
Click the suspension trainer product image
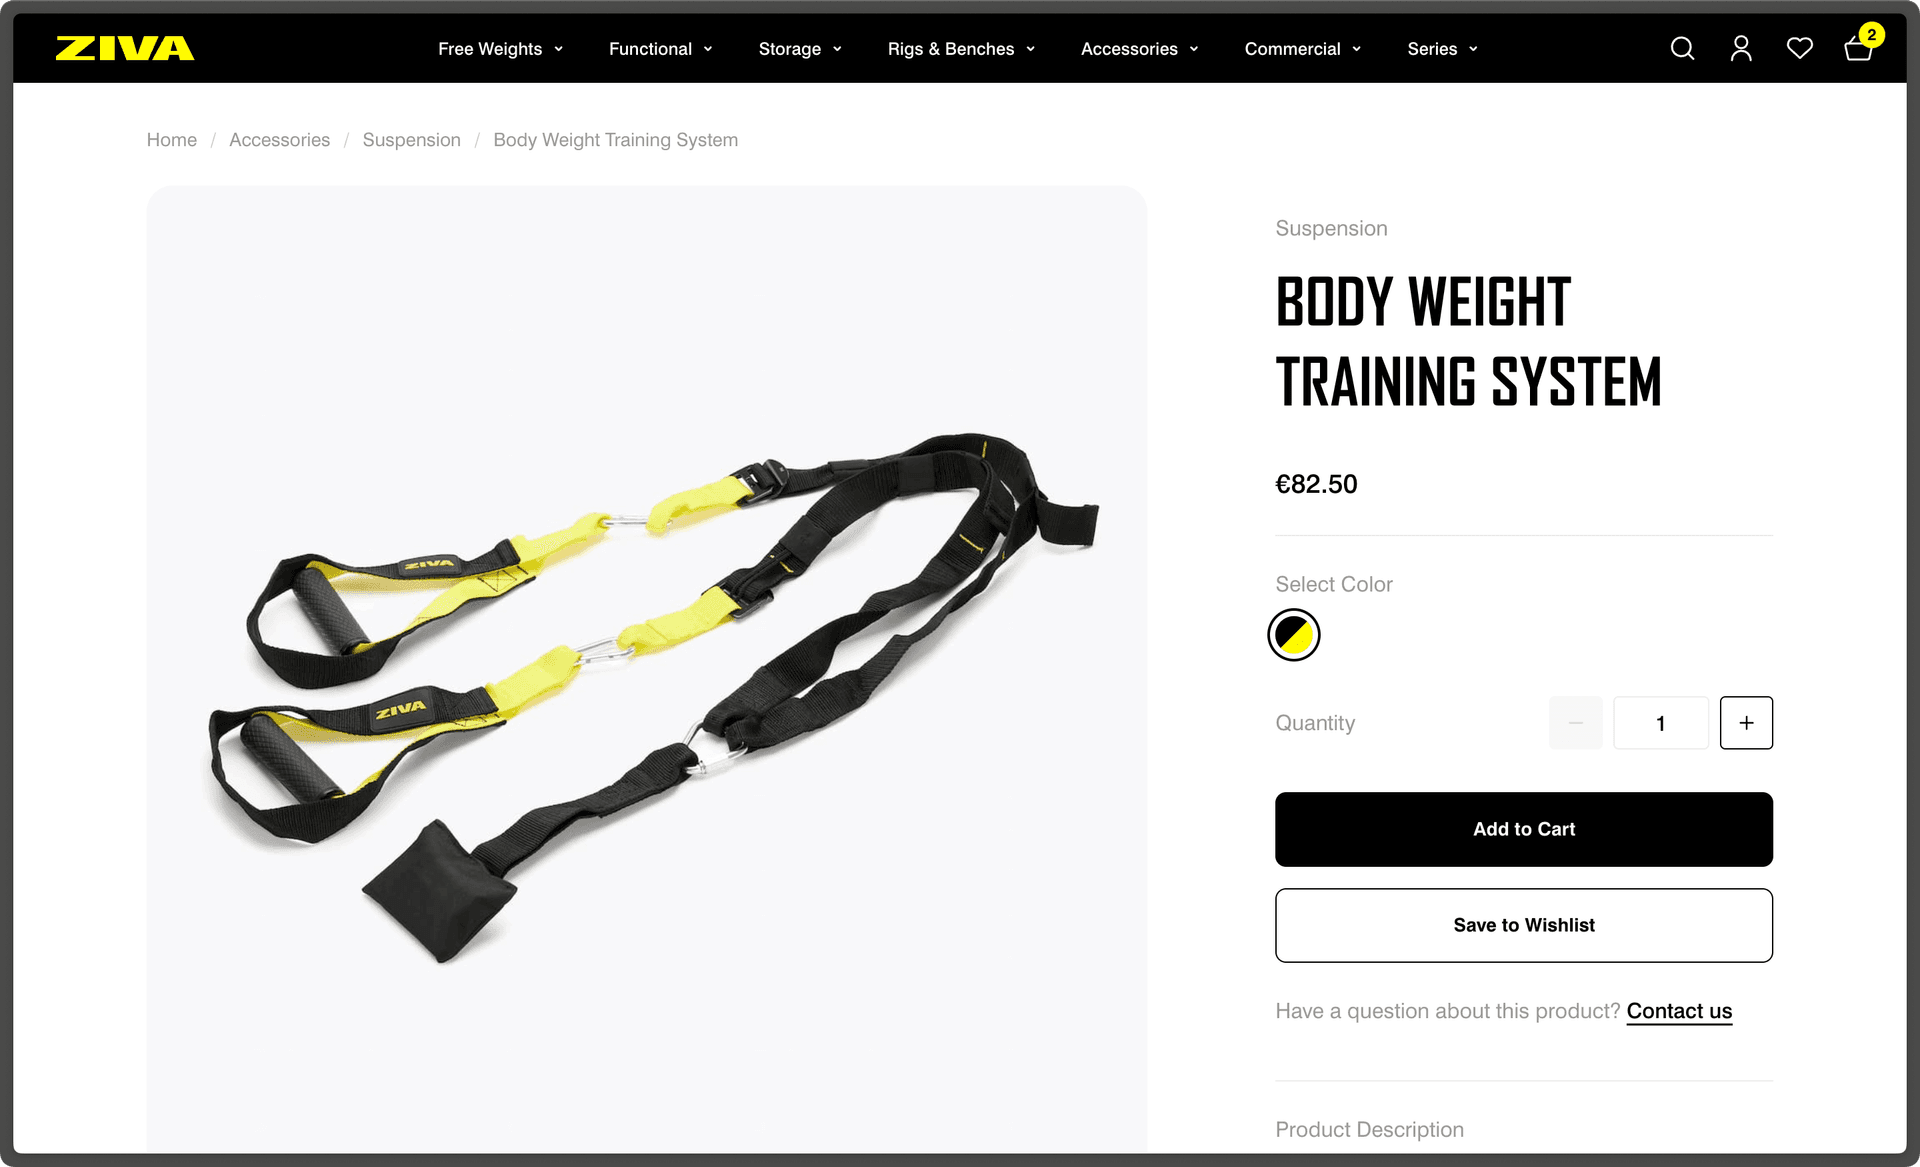point(647,670)
